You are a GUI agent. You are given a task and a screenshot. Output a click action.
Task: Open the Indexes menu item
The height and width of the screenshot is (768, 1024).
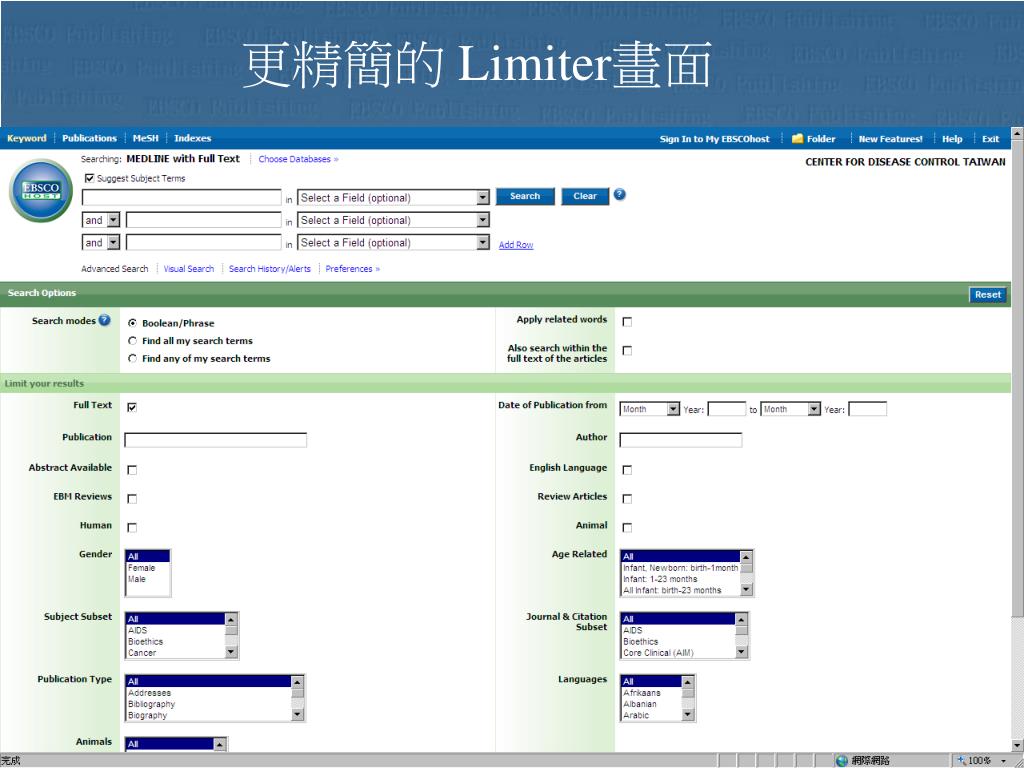pos(193,138)
